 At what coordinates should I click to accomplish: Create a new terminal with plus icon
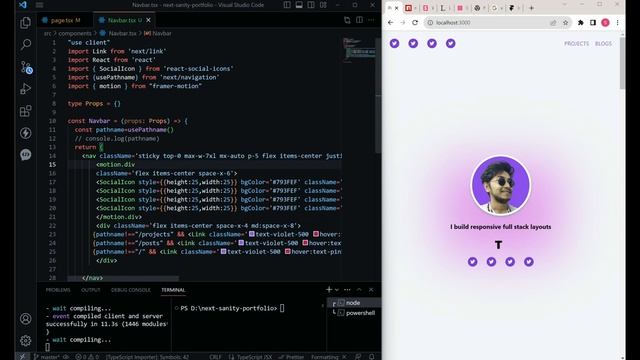(329, 289)
